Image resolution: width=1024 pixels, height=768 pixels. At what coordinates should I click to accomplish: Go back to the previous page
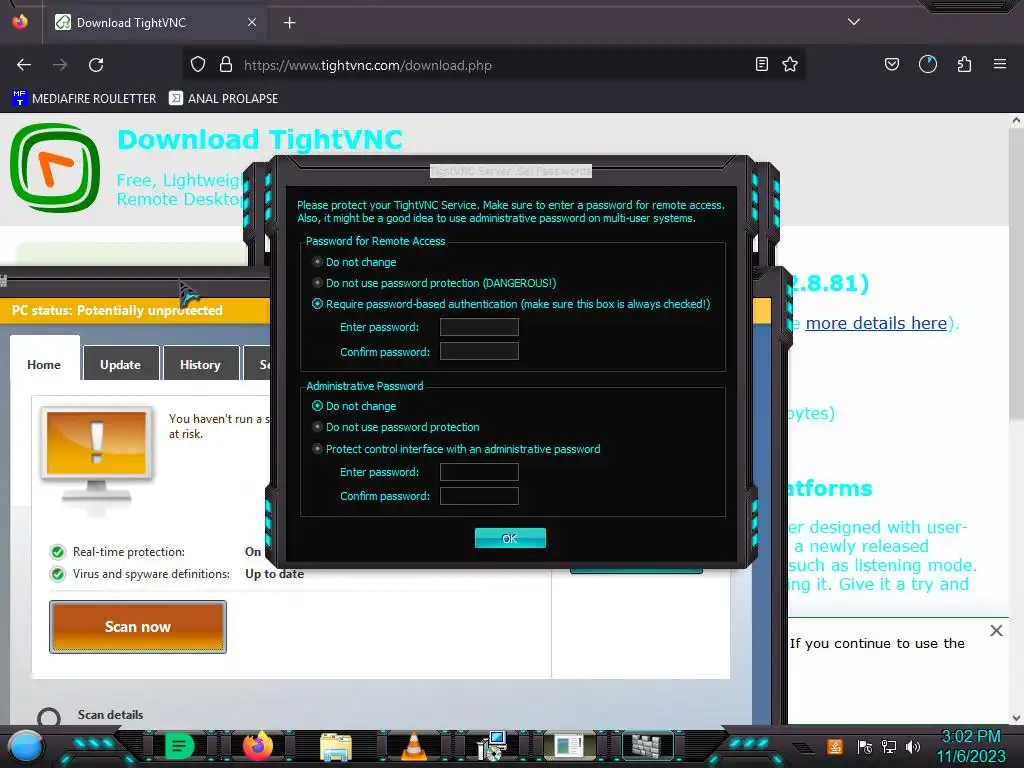point(24,65)
